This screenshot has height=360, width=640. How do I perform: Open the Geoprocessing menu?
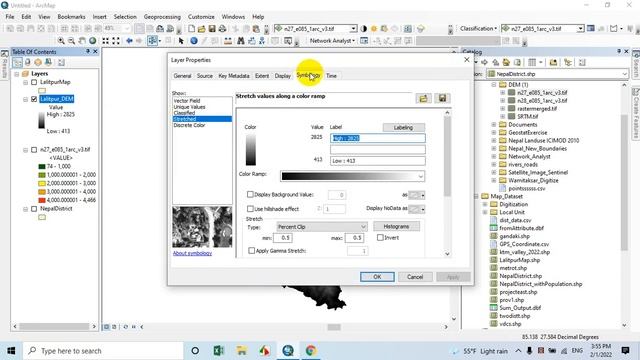coord(162,17)
